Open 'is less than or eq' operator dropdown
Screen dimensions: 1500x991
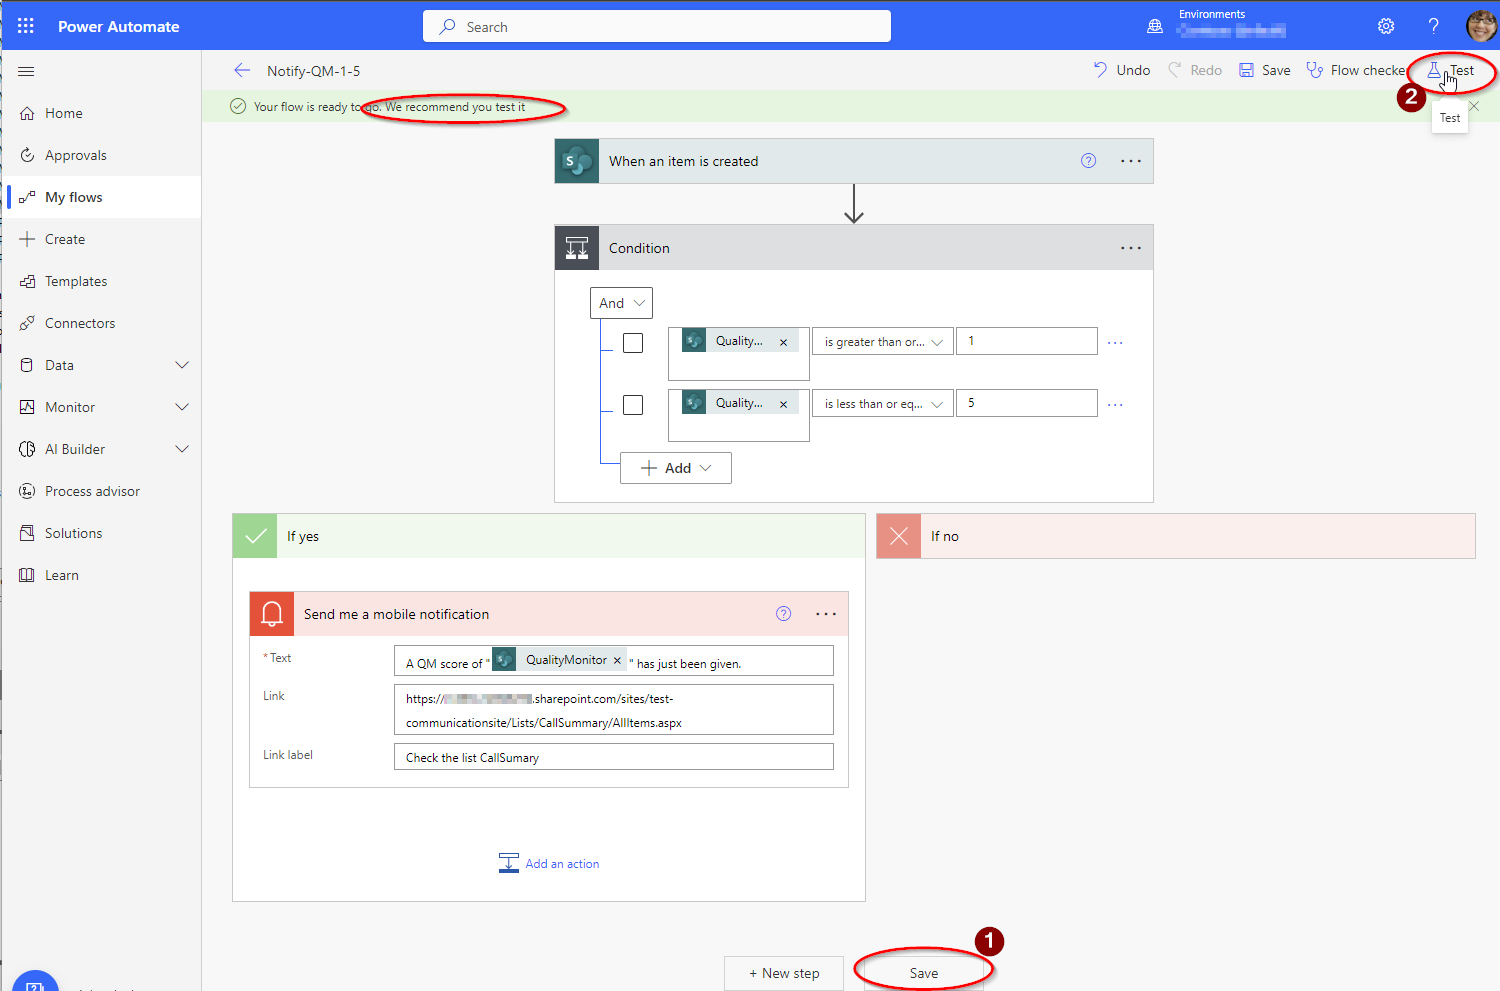(x=882, y=404)
